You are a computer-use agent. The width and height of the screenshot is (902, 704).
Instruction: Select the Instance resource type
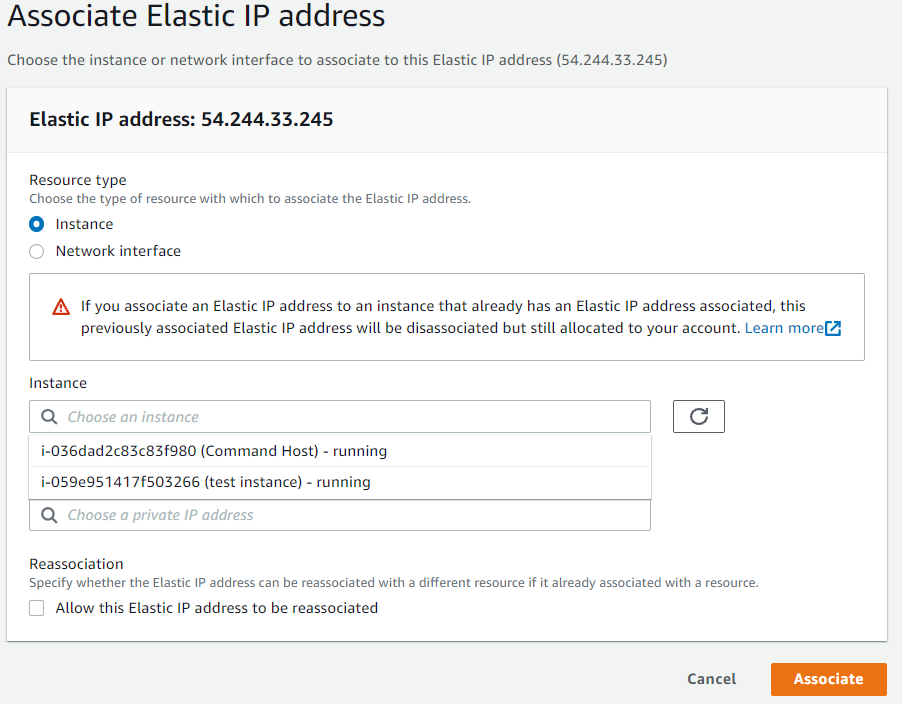[36, 224]
